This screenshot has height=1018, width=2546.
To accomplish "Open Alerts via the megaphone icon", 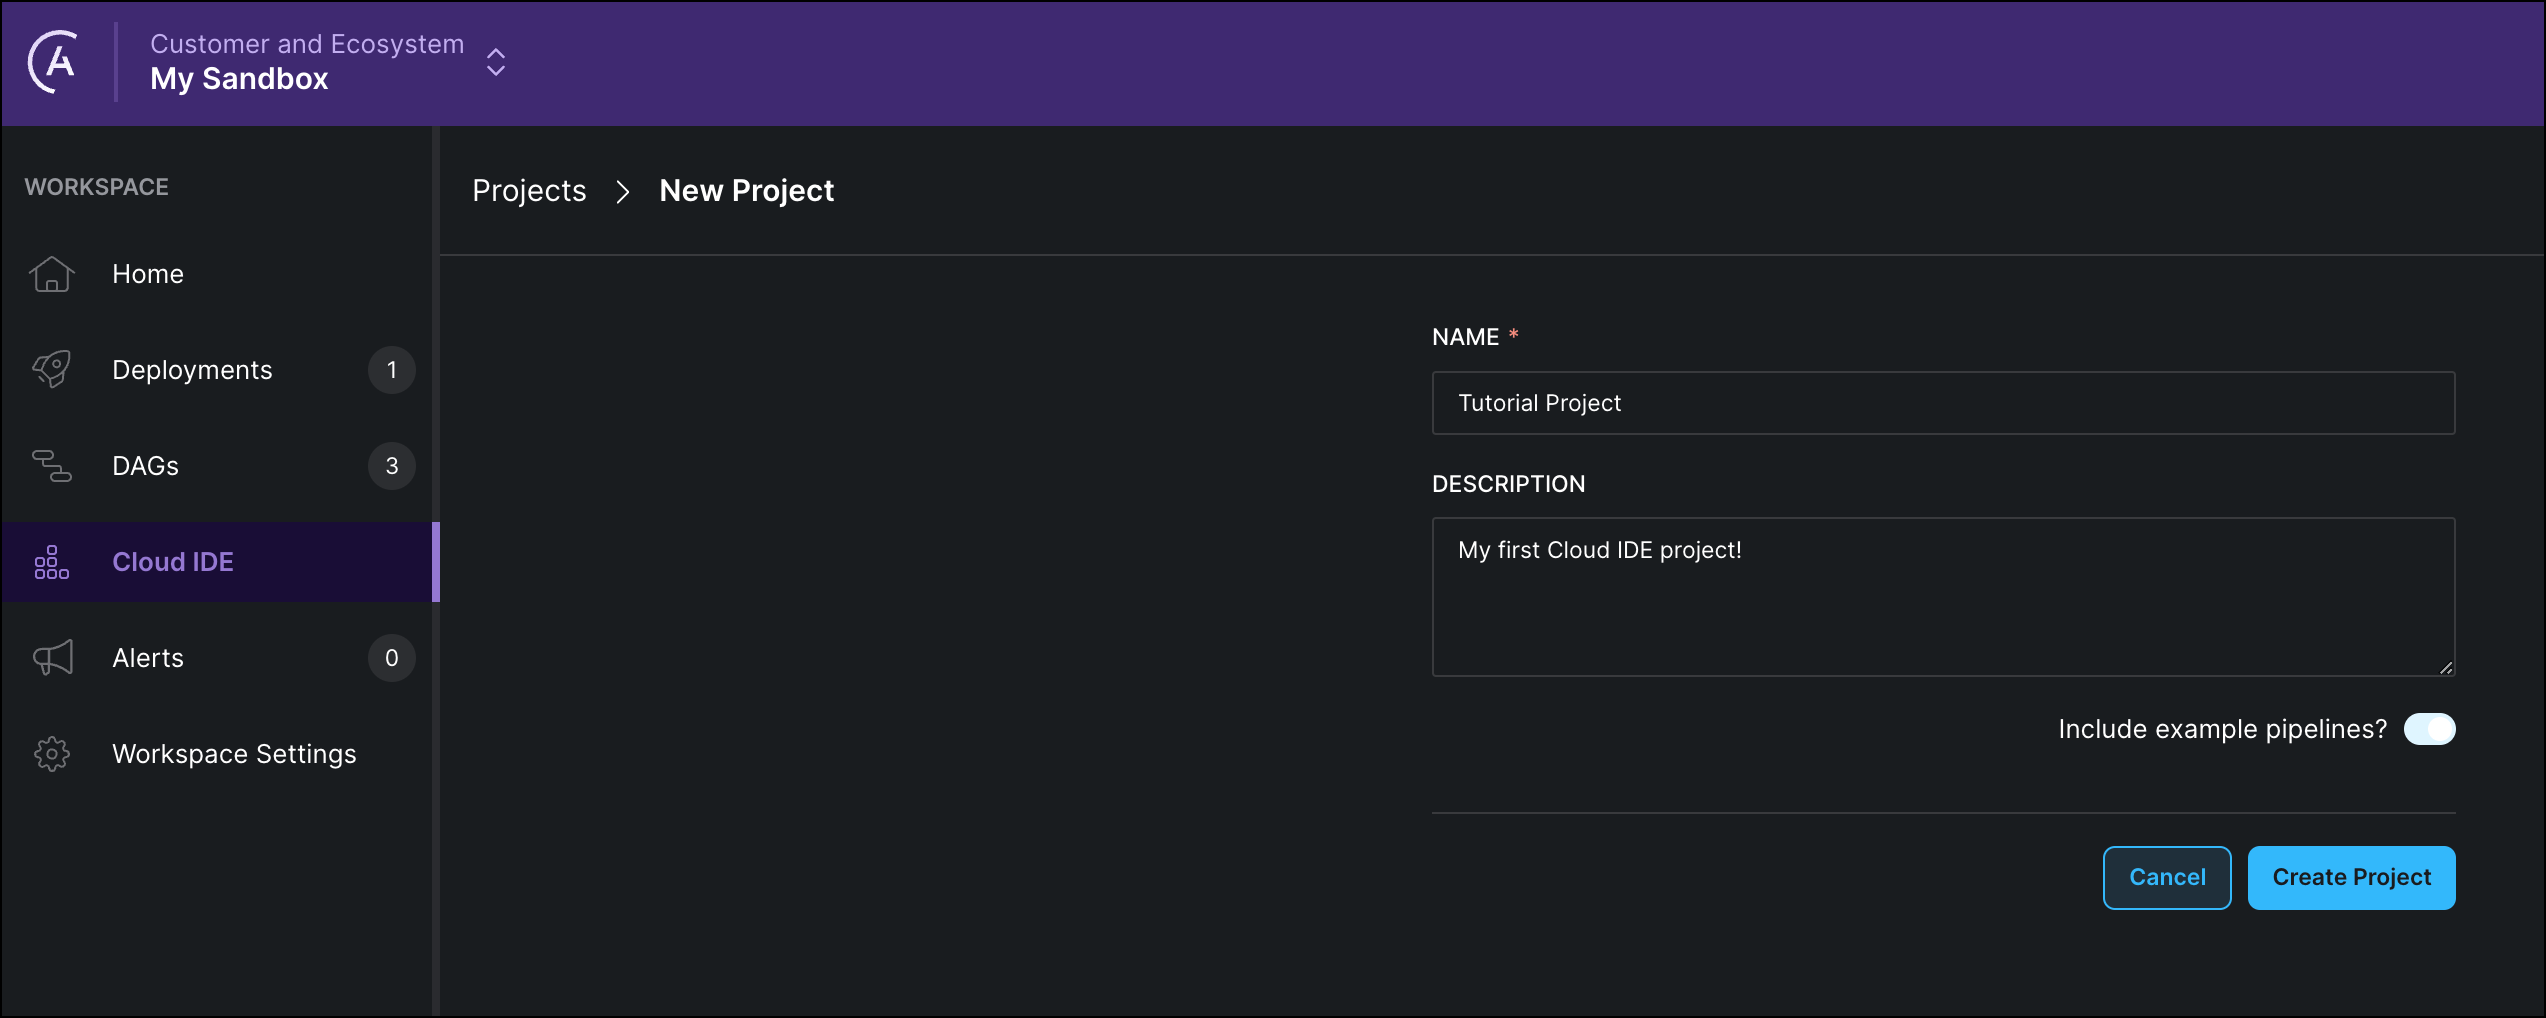I will (52, 657).
